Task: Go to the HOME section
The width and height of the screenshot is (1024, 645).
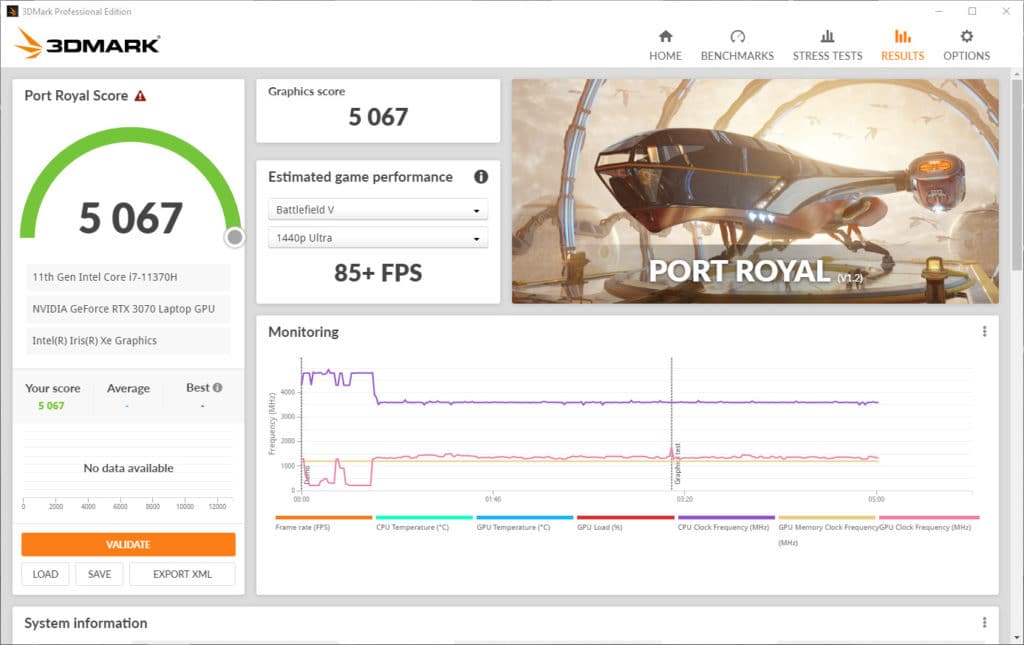Action: pos(665,46)
